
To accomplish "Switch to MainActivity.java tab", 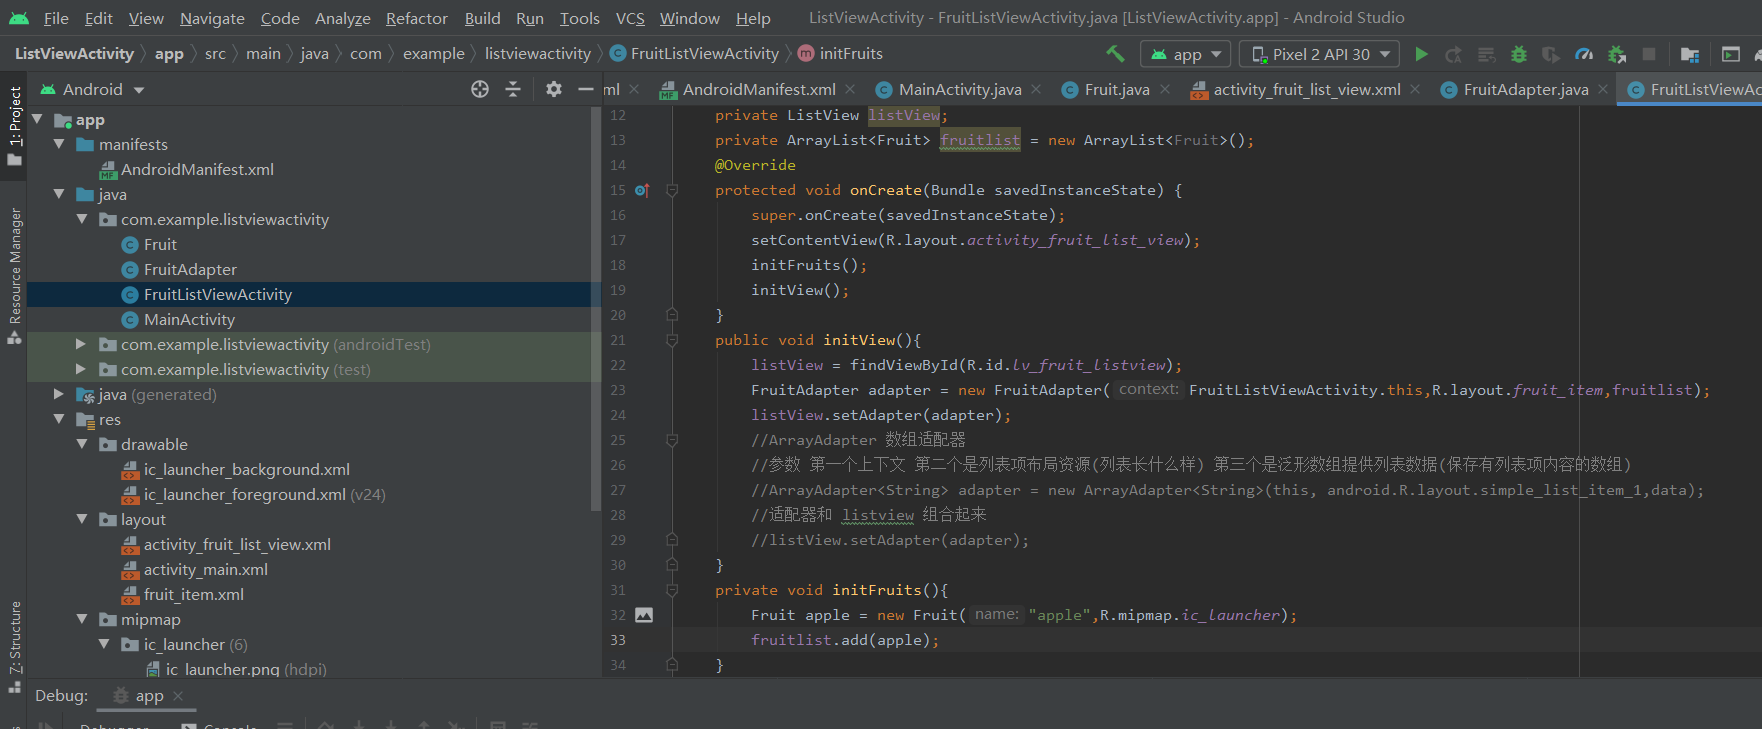I will click(959, 89).
